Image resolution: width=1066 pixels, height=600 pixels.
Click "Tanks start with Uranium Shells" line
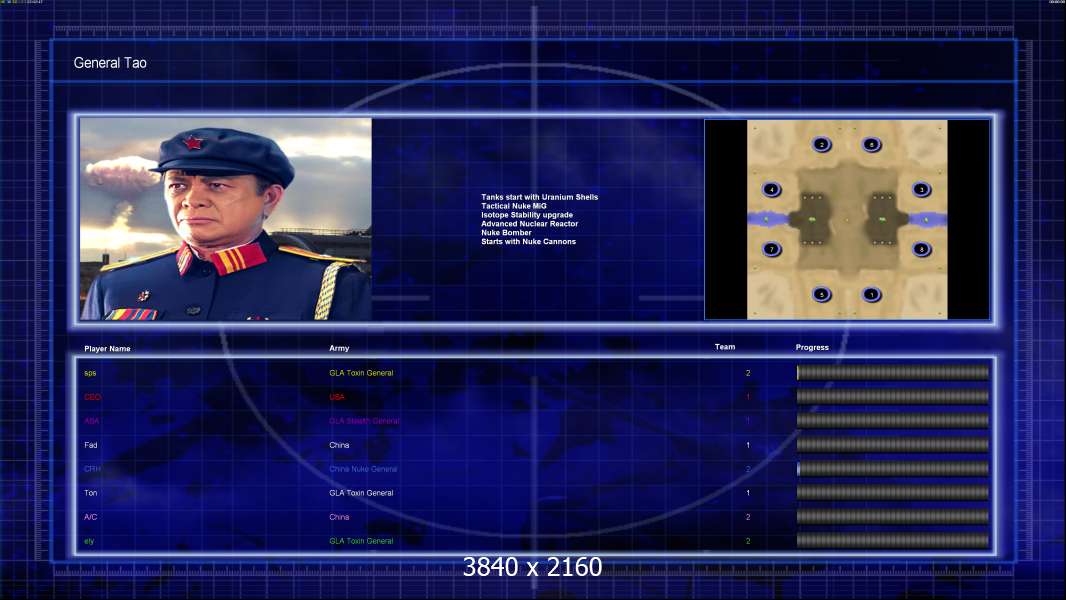click(540, 197)
